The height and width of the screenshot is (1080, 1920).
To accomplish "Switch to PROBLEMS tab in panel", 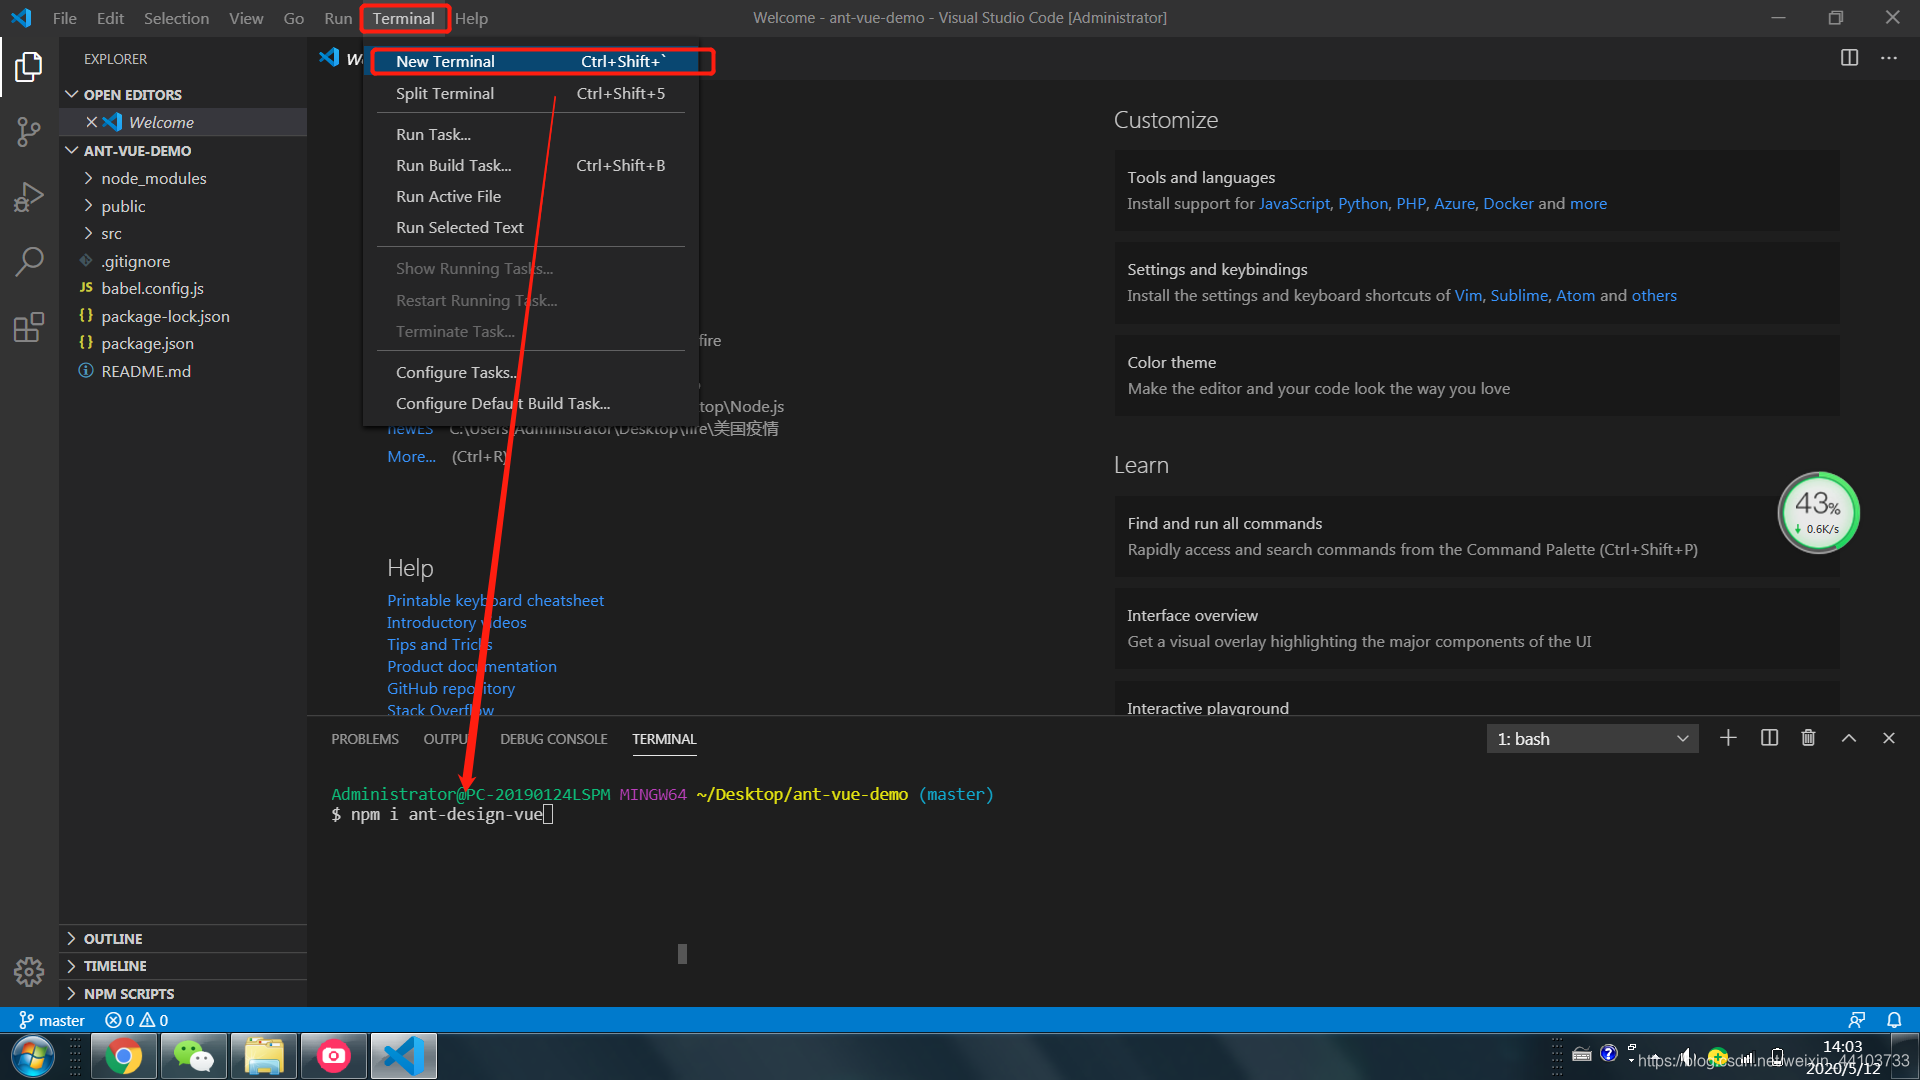I will (365, 738).
